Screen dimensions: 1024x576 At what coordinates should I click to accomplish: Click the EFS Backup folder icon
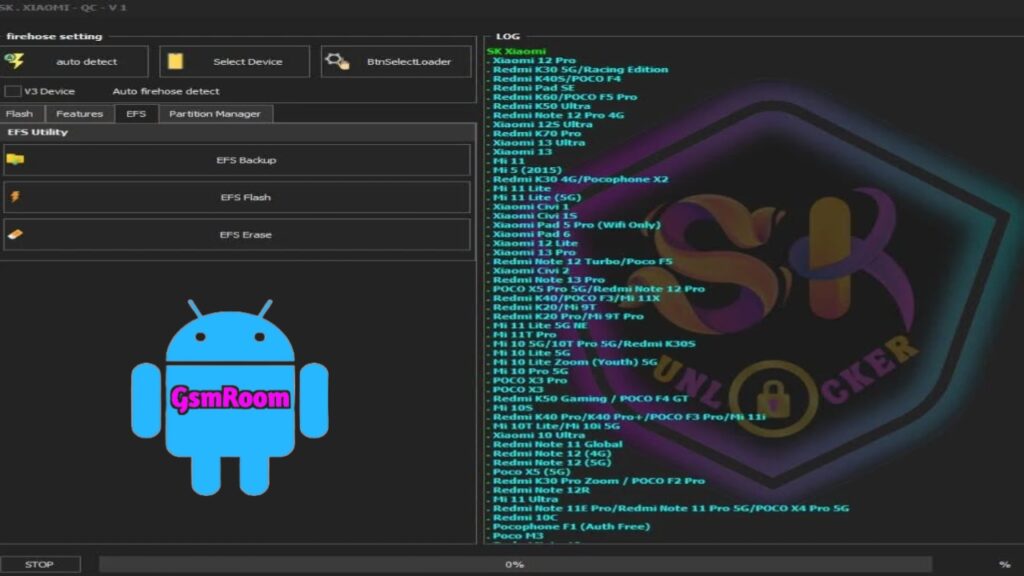click(15, 160)
